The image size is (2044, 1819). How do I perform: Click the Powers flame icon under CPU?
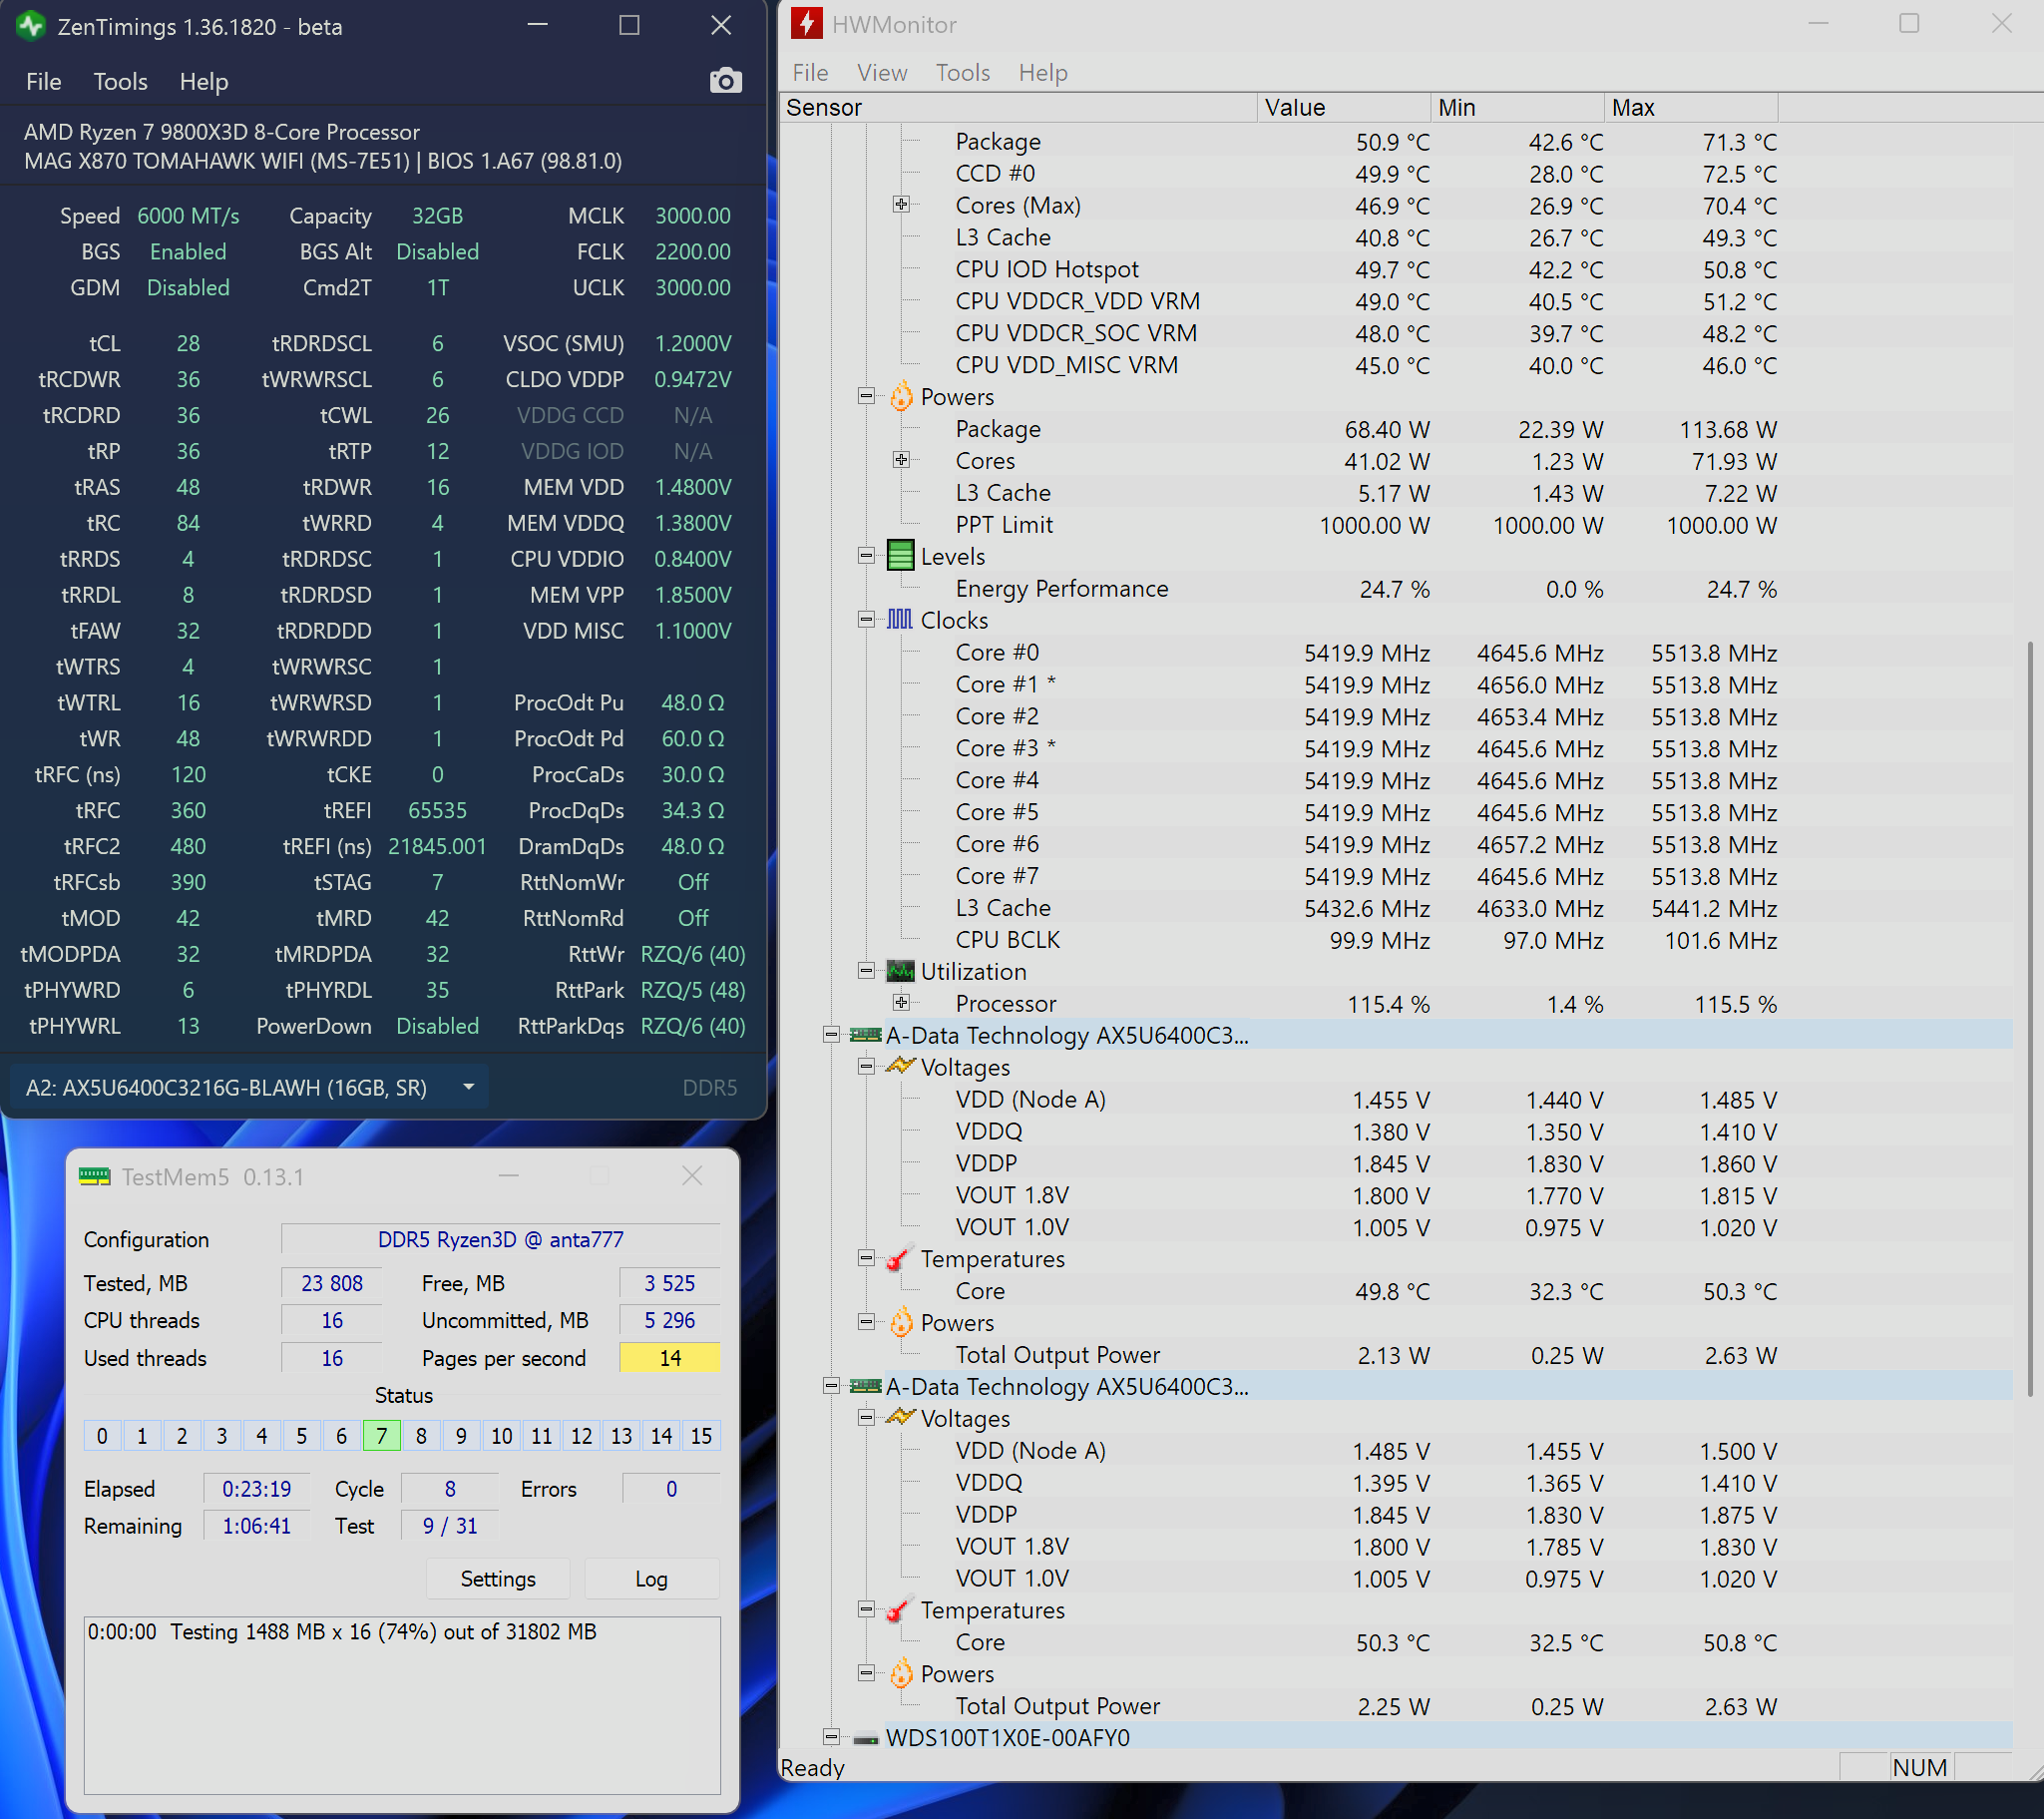[x=901, y=397]
